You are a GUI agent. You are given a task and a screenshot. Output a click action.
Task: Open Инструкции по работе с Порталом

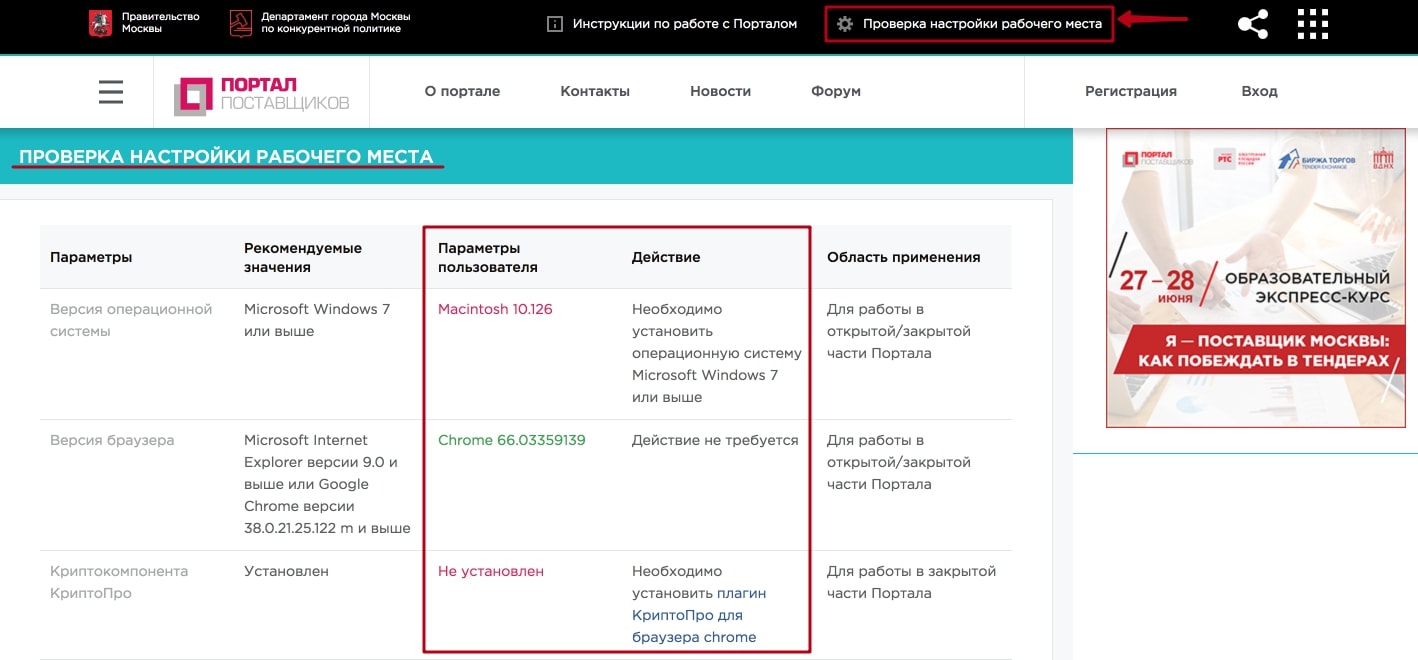point(685,24)
